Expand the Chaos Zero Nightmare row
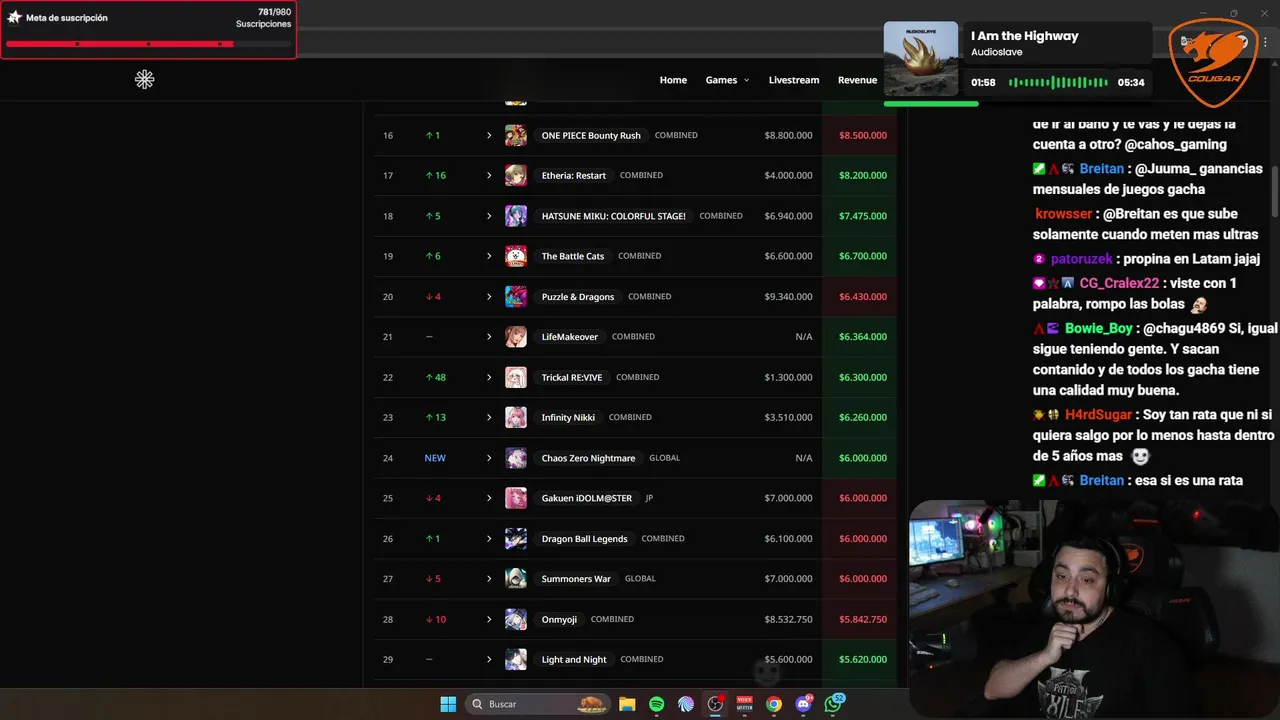Viewport: 1280px width, 720px height. (x=489, y=458)
